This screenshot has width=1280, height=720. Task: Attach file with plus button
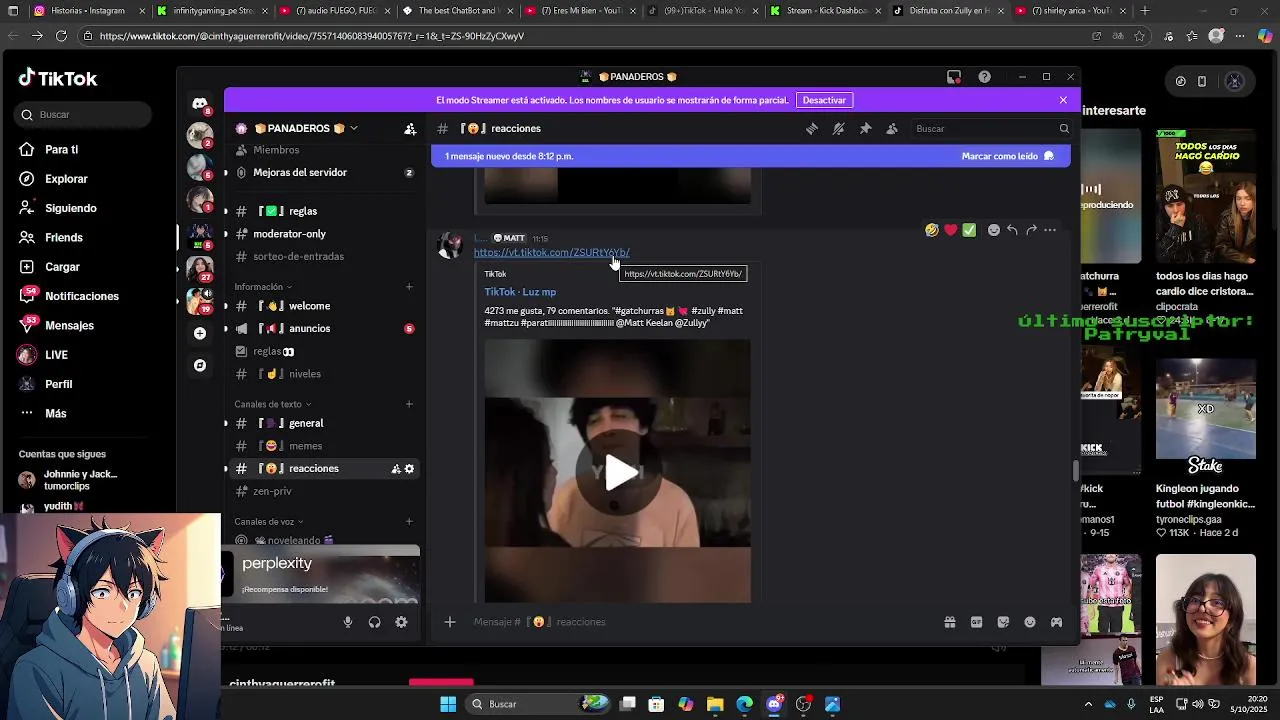click(x=450, y=622)
